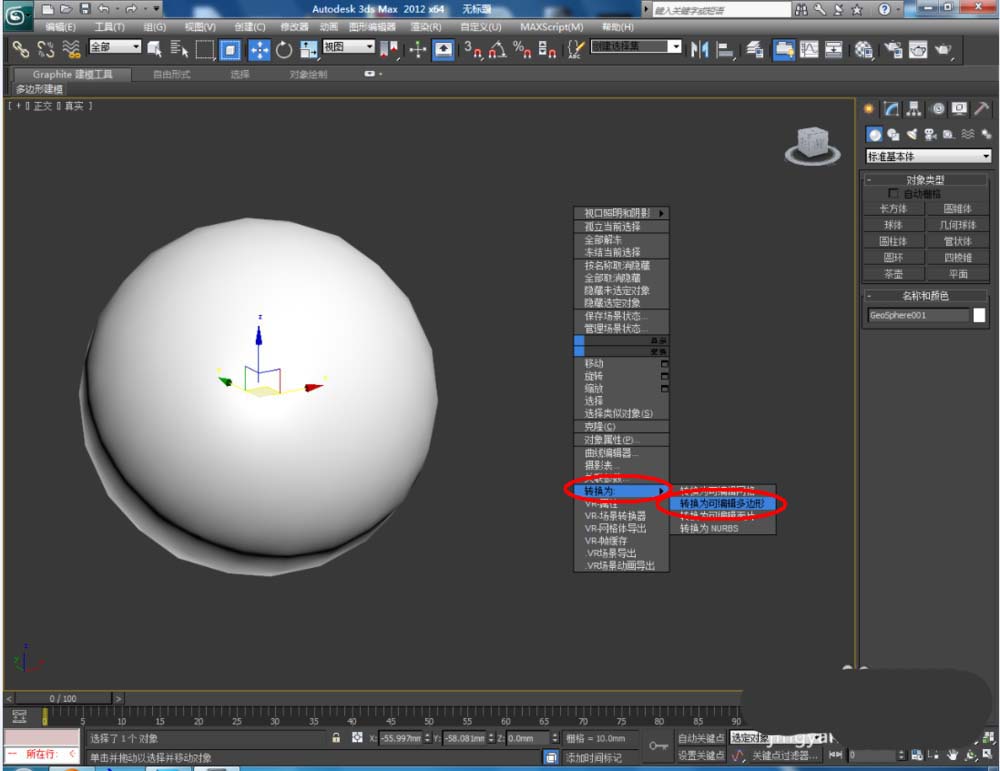1000x771 pixels.
Task: Click the 茶壶 object button
Action: tap(892, 273)
